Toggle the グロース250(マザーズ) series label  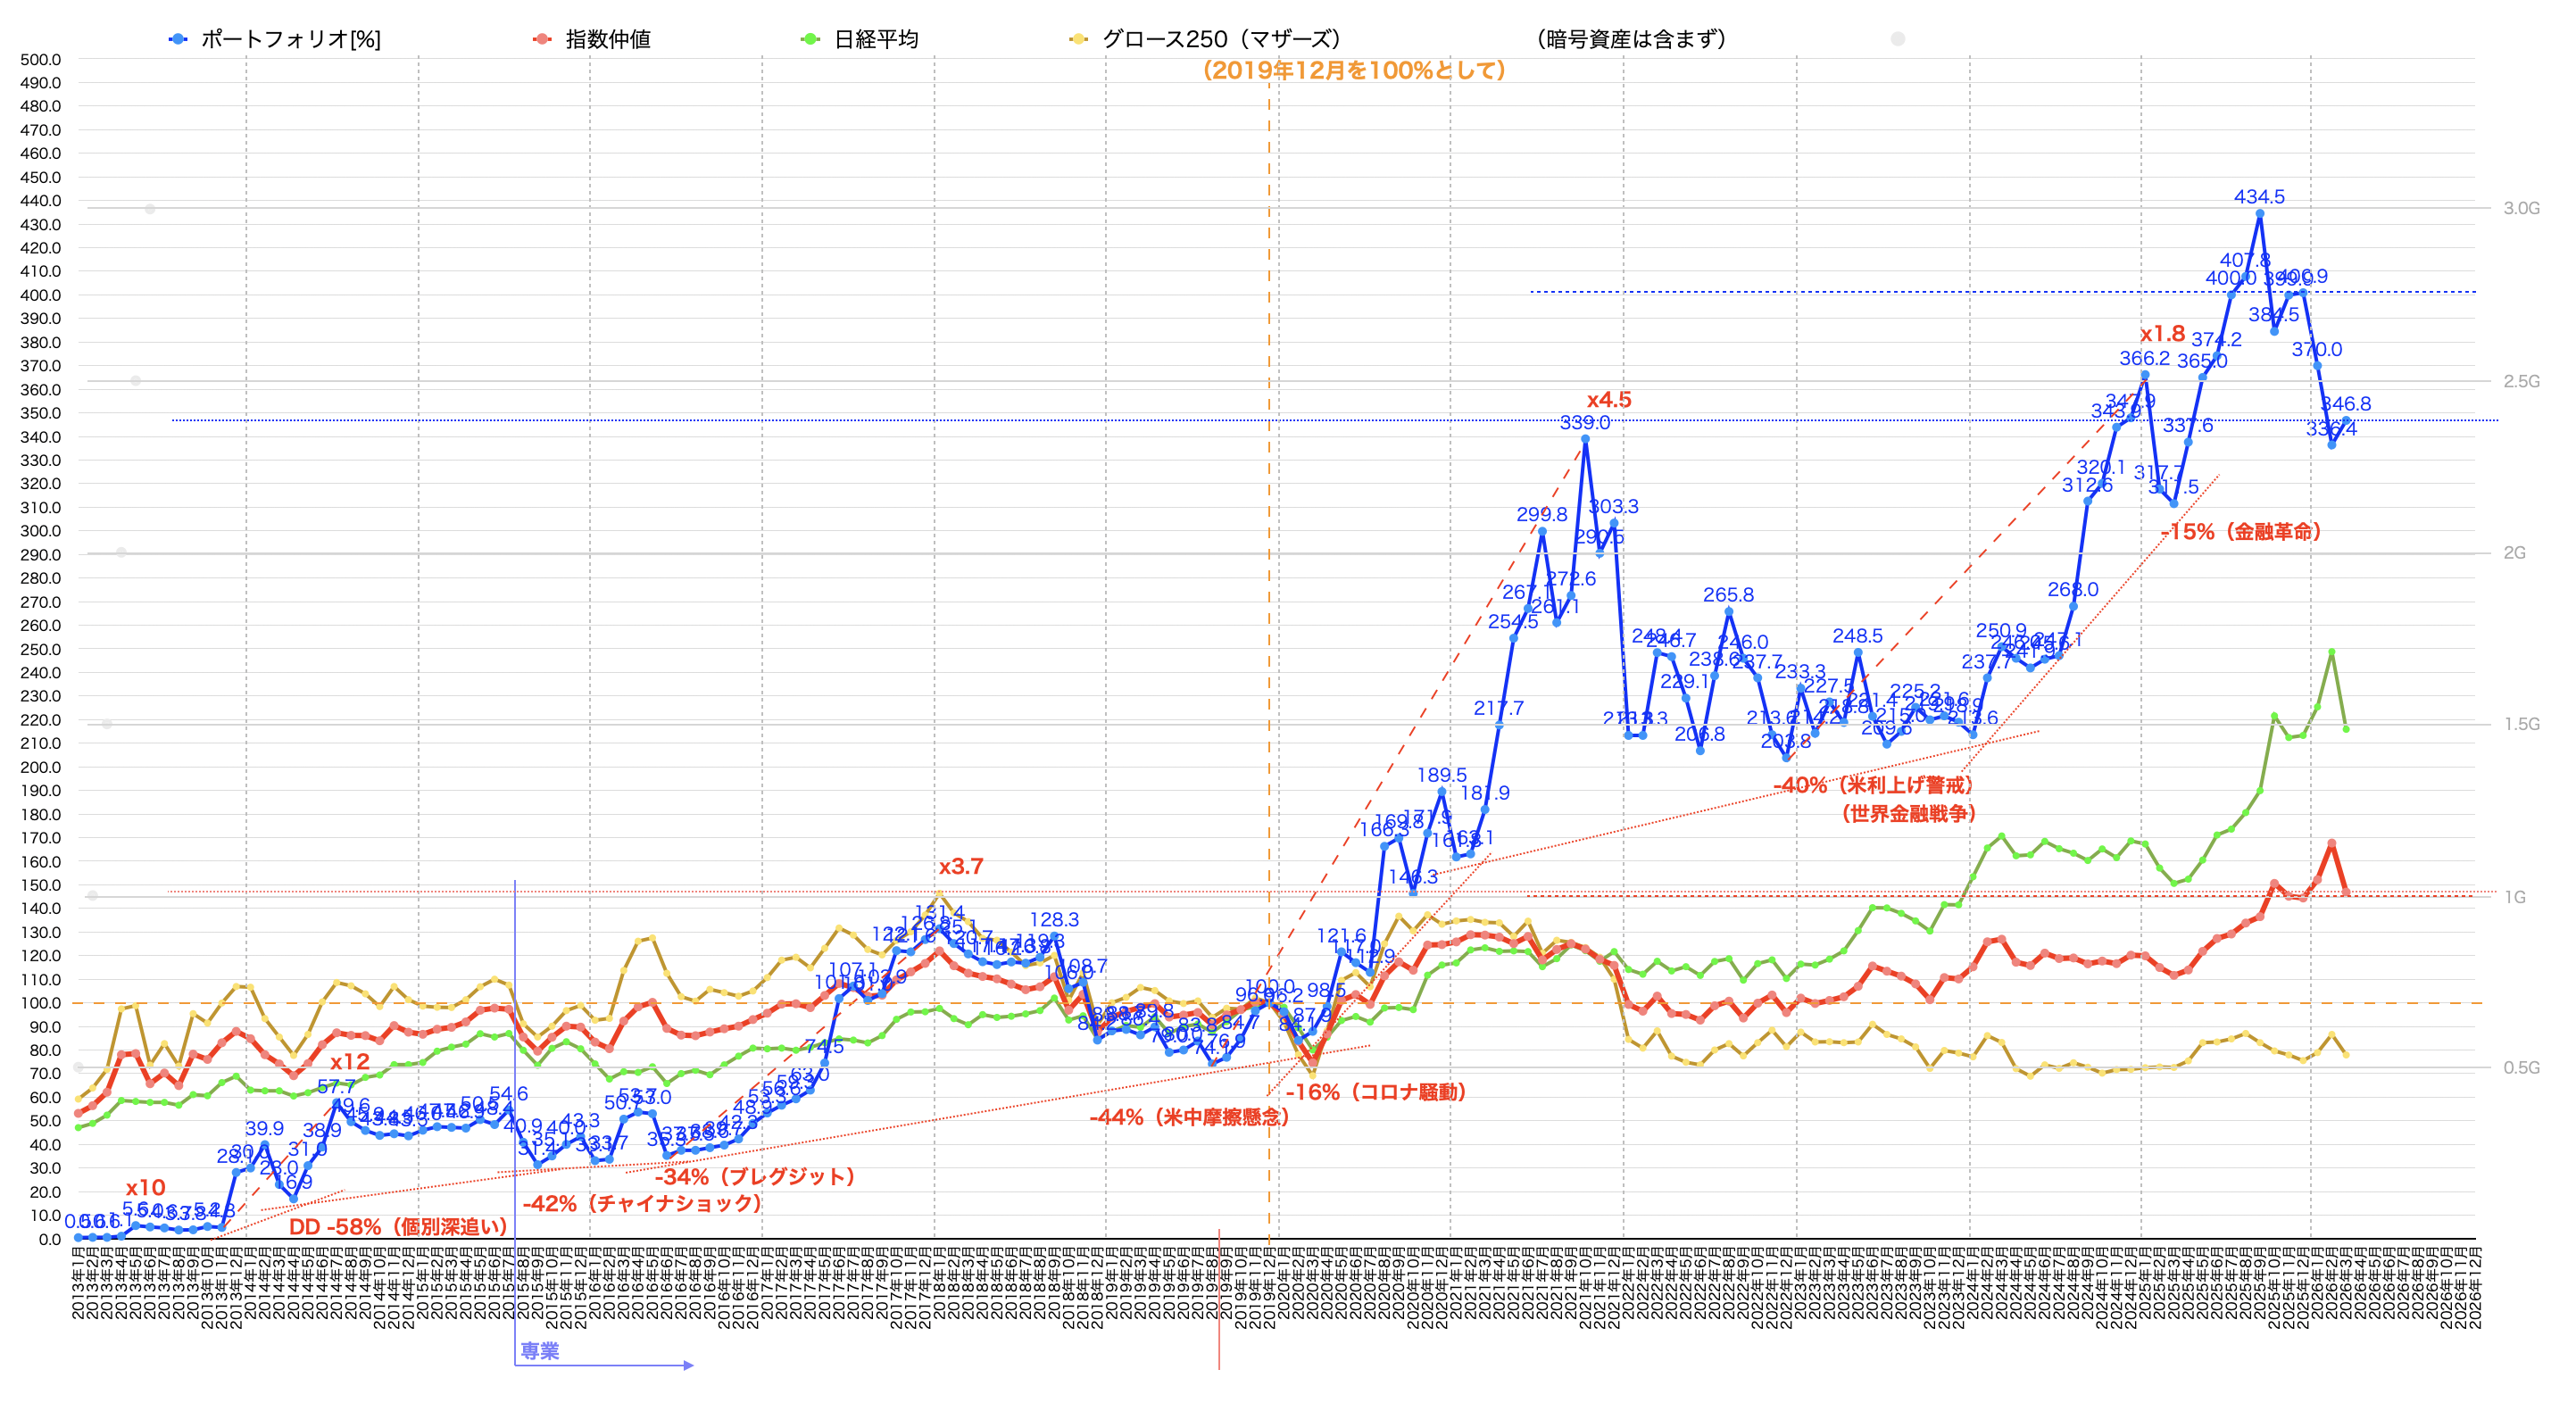(x=1221, y=39)
